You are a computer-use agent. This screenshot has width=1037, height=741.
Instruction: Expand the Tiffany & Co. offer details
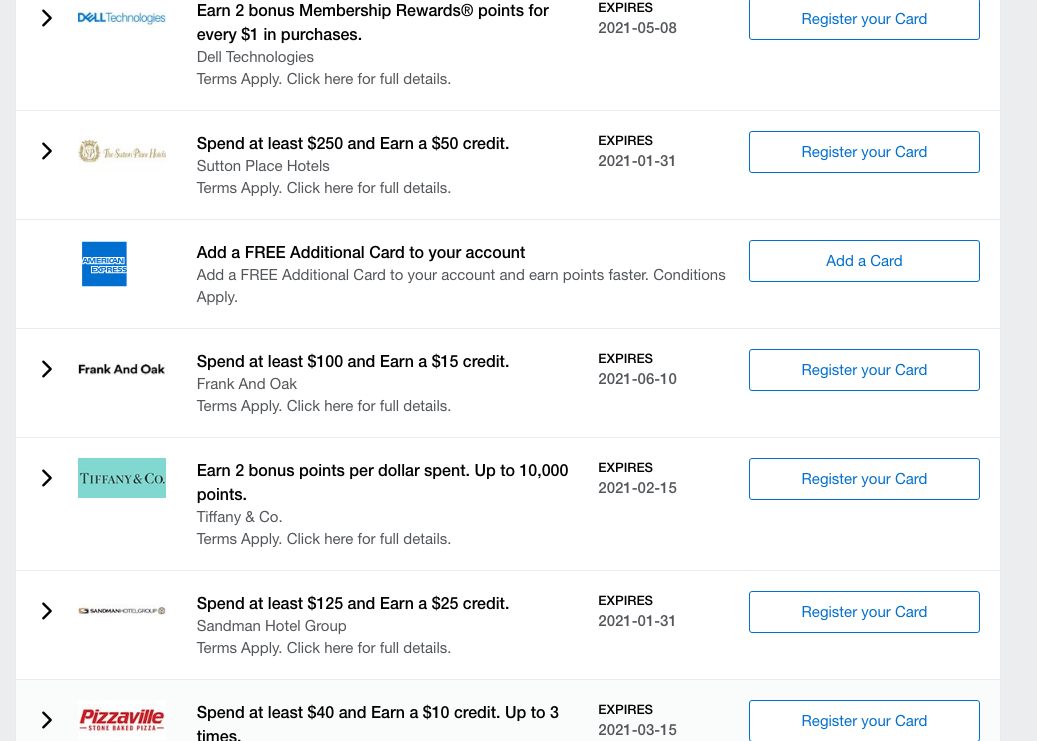[x=46, y=478]
